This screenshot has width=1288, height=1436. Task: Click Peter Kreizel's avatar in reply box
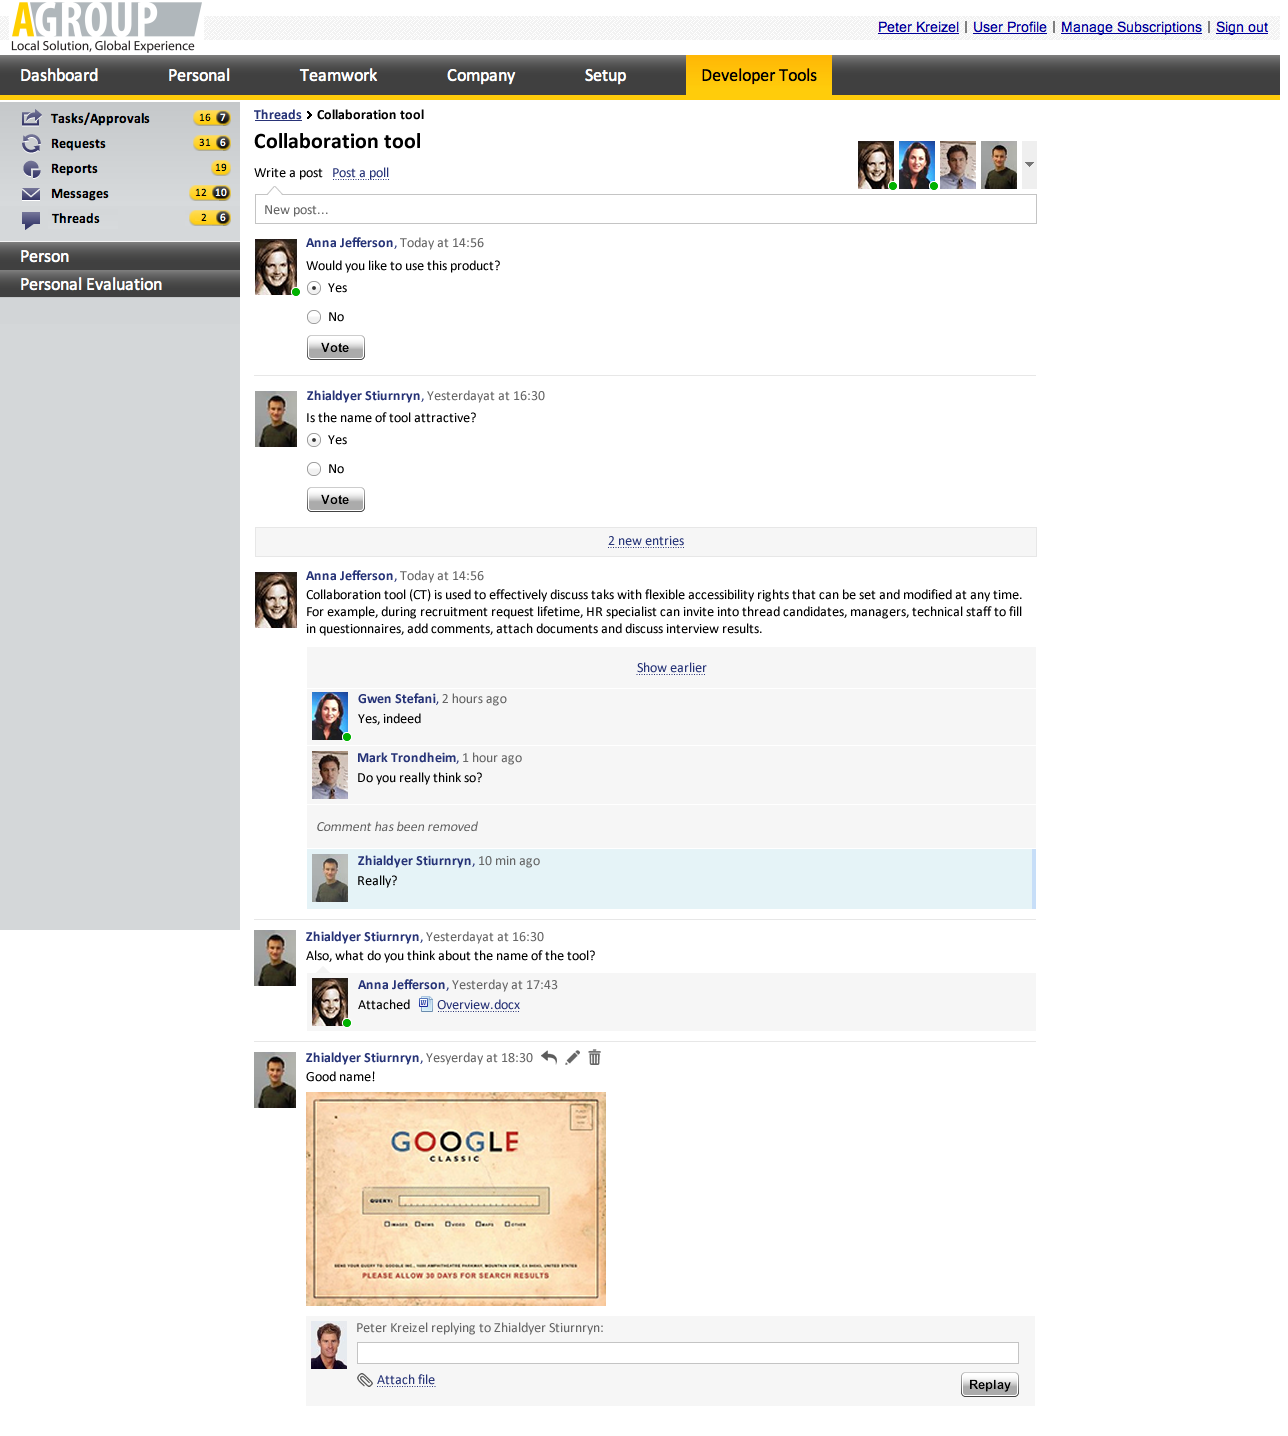(x=329, y=1345)
